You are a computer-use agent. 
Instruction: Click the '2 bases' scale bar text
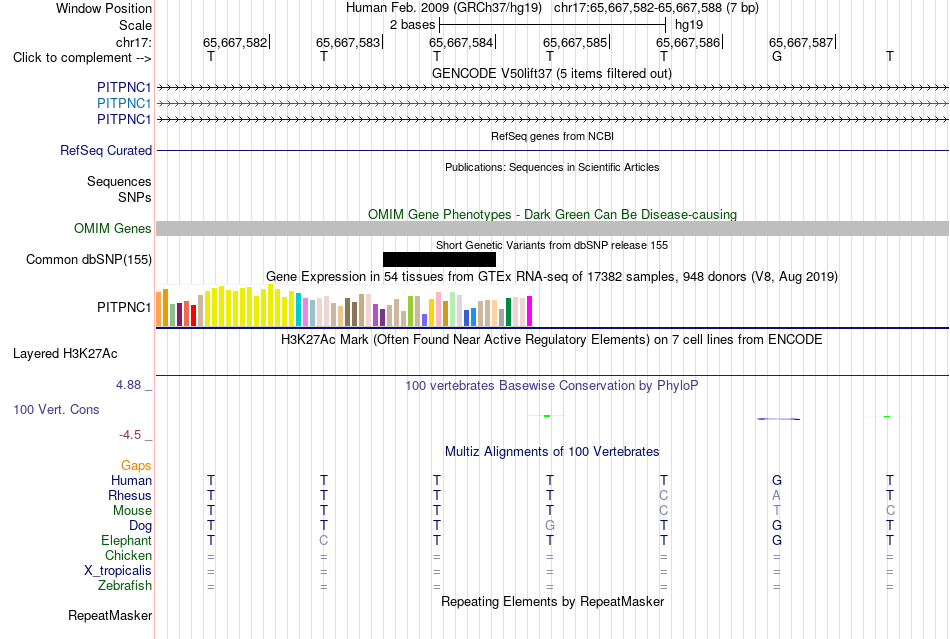click(x=412, y=25)
